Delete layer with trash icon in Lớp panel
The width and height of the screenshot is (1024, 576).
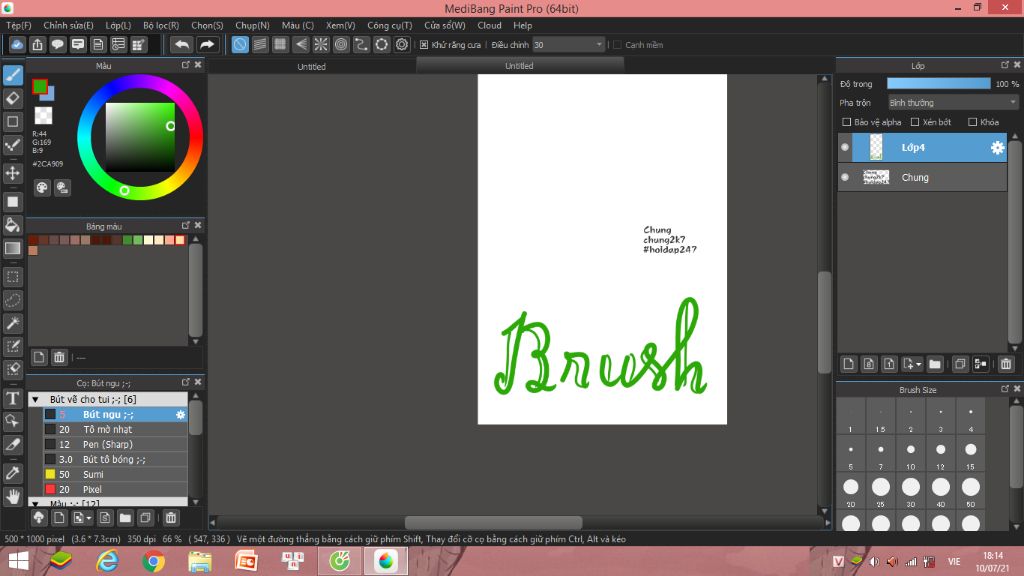click(x=1006, y=364)
